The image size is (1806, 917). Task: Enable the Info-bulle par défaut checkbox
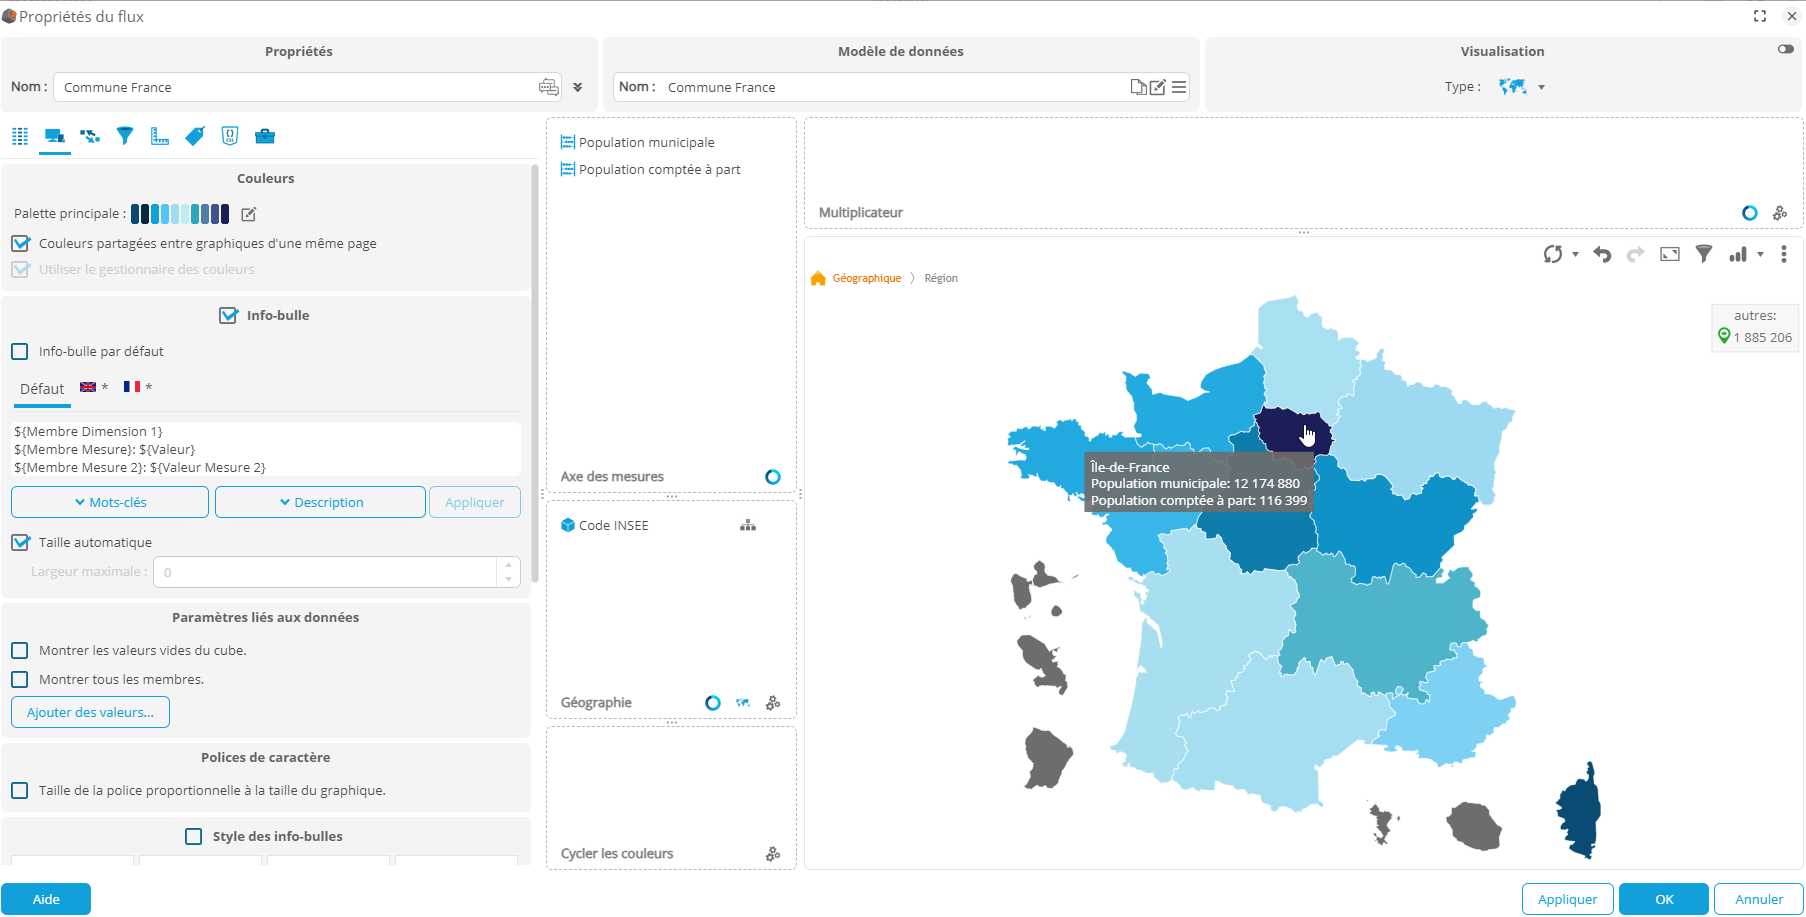point(19,351)
